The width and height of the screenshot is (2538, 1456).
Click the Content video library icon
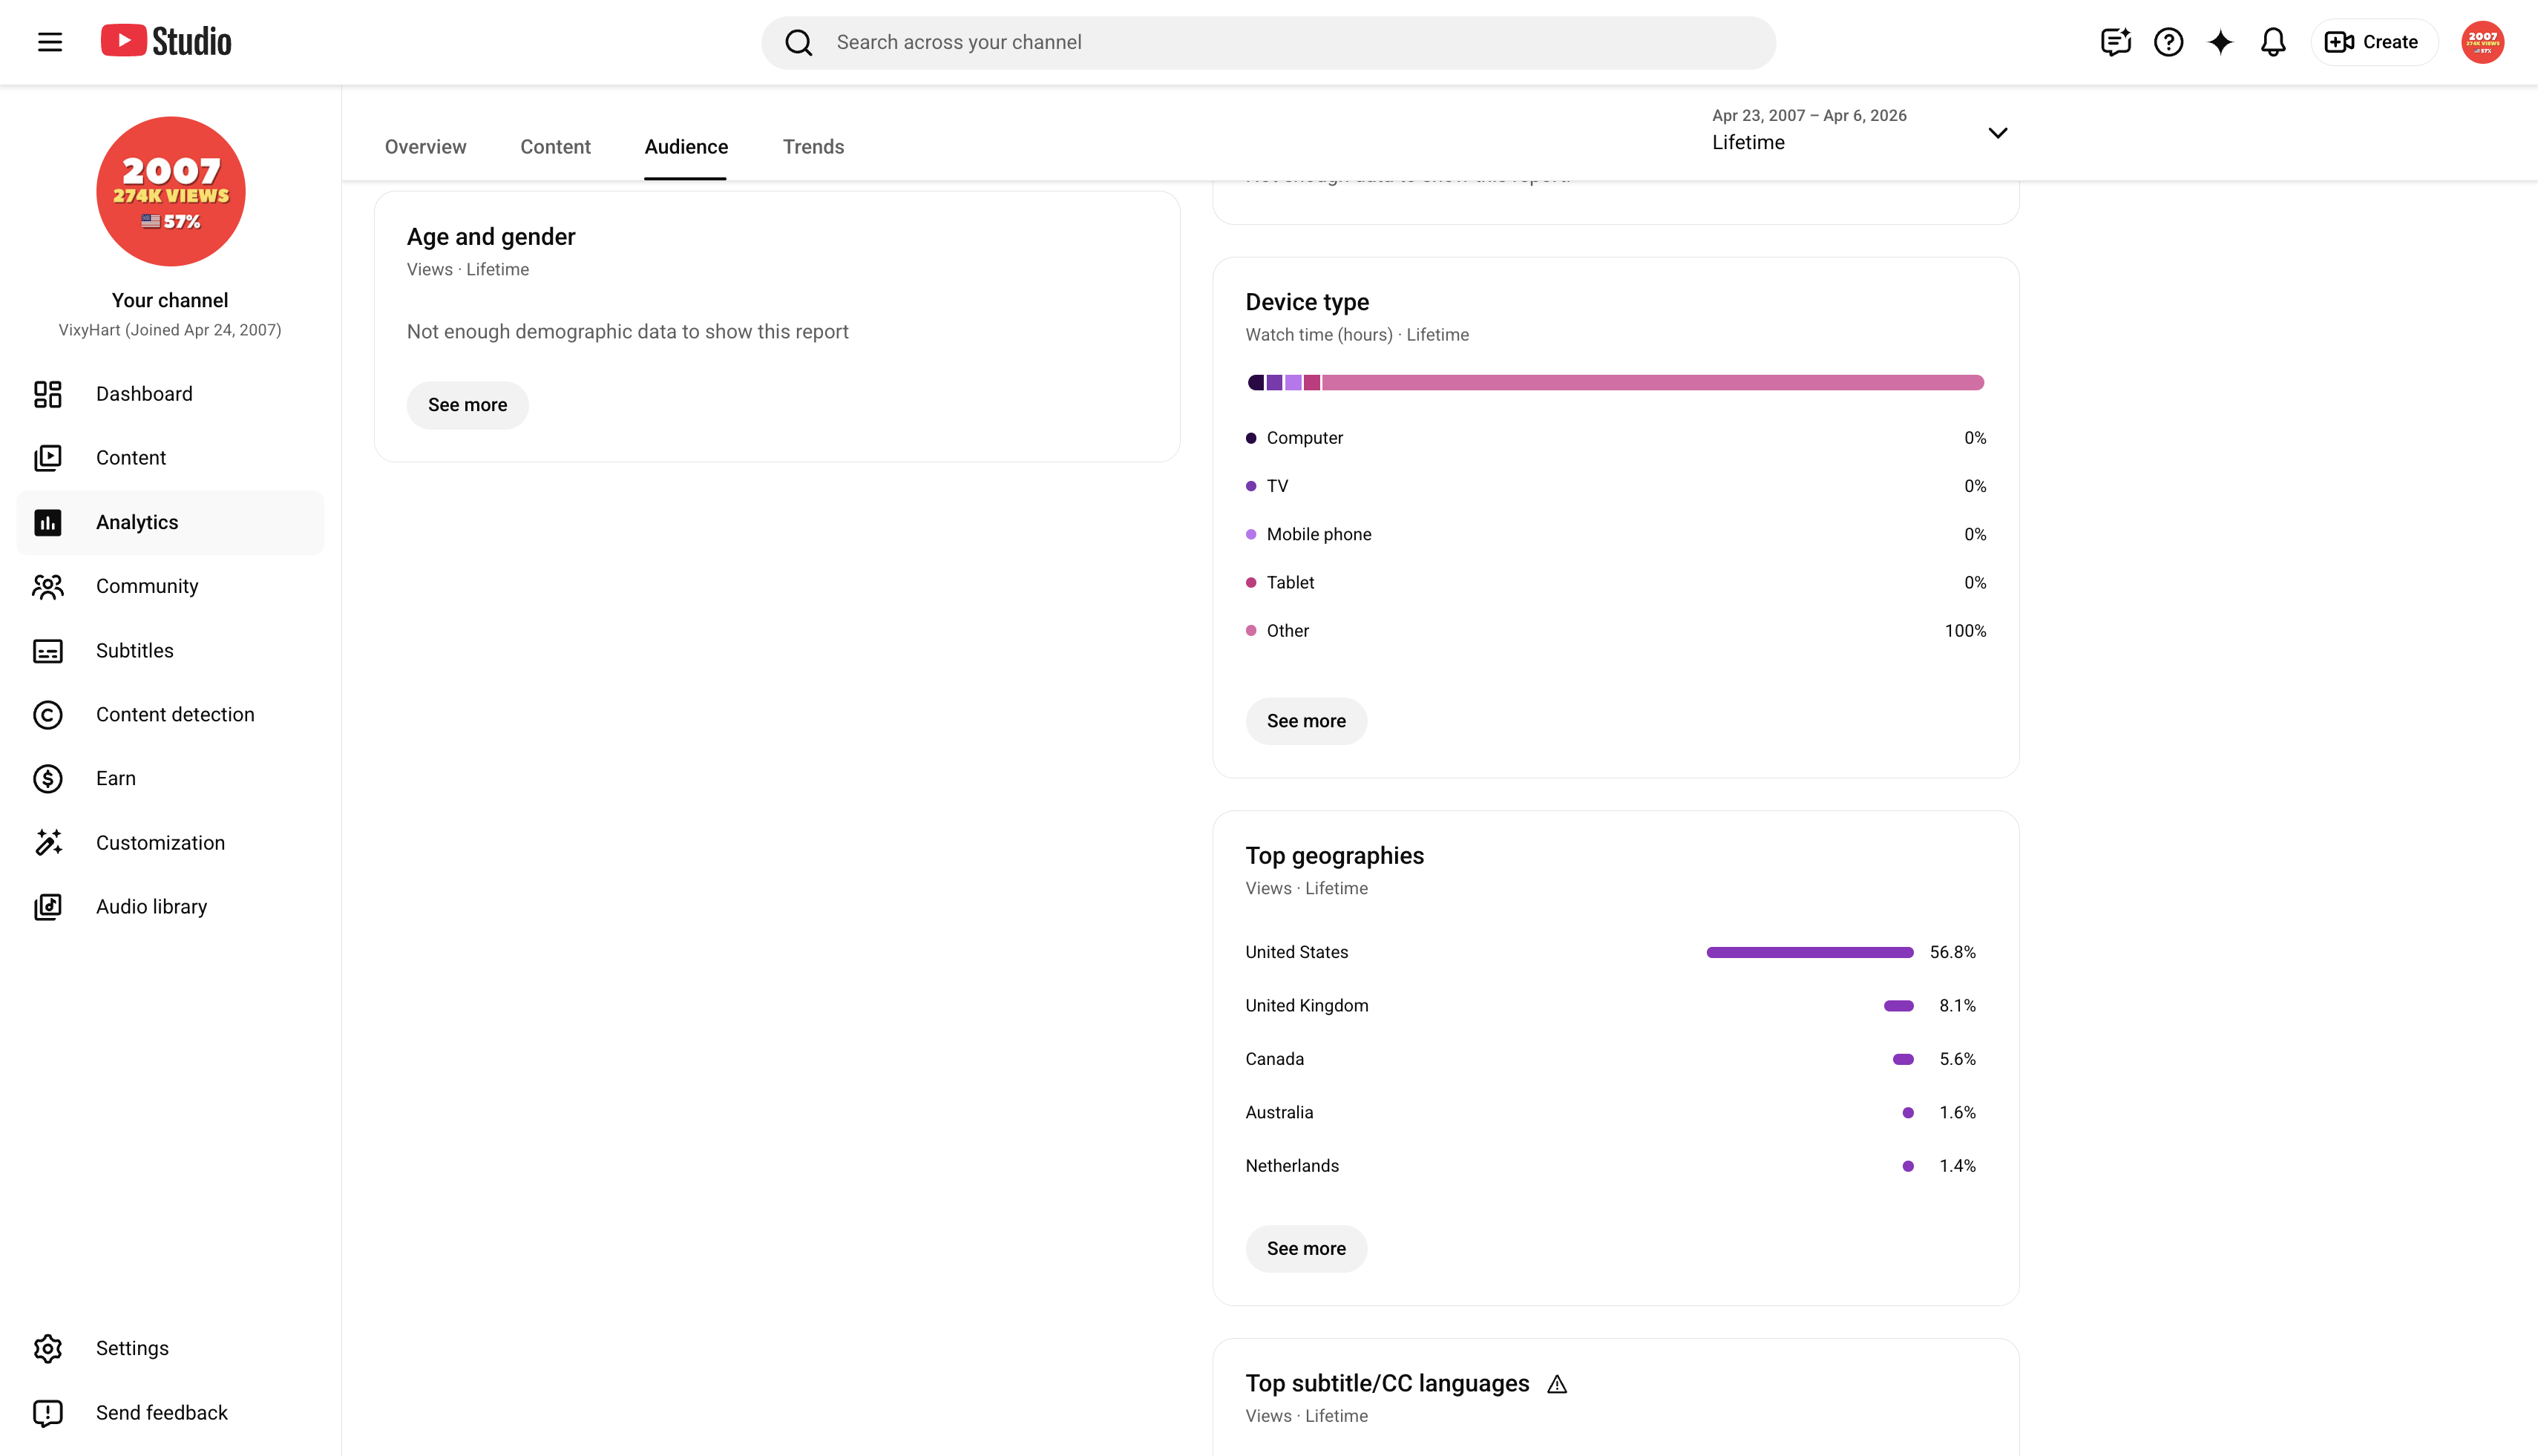48,458
